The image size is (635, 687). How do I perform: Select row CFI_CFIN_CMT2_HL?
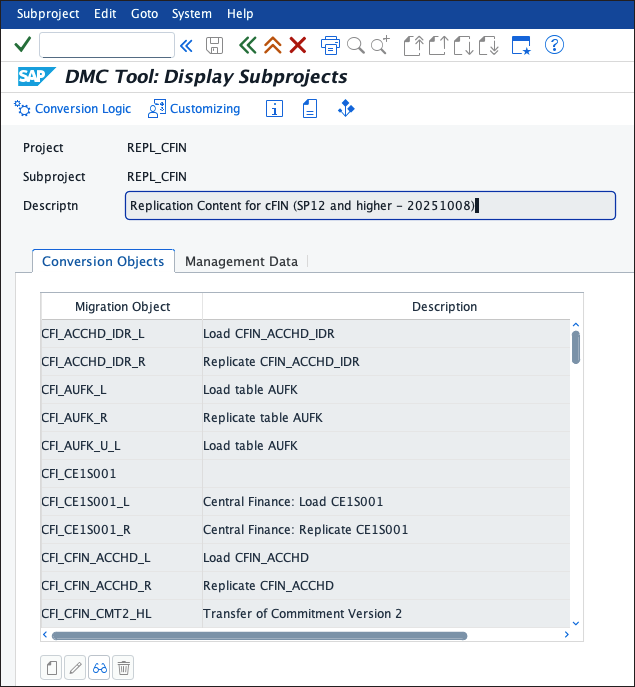pyautogui.click(x=305, y=614)
